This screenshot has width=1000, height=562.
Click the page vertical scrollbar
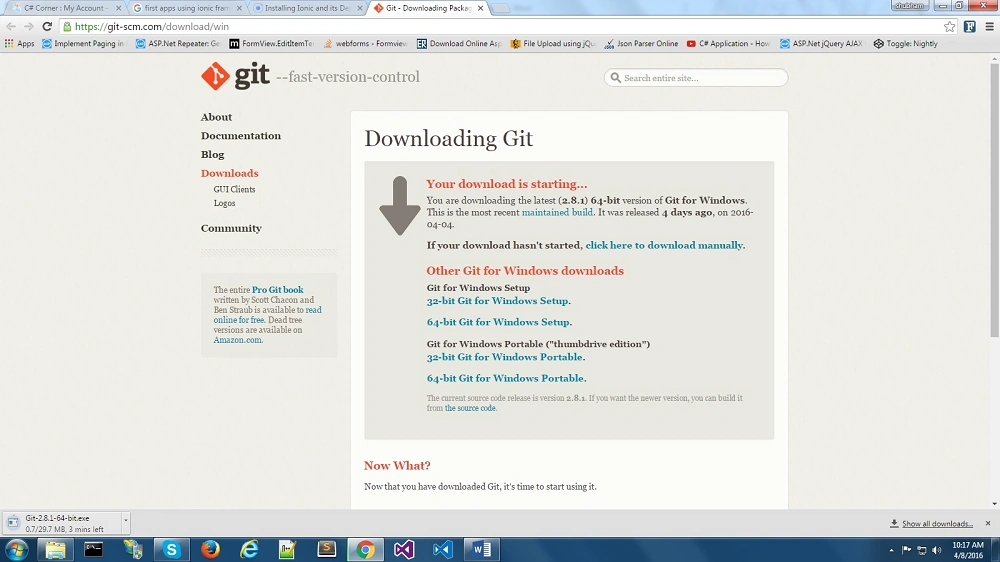994,200
